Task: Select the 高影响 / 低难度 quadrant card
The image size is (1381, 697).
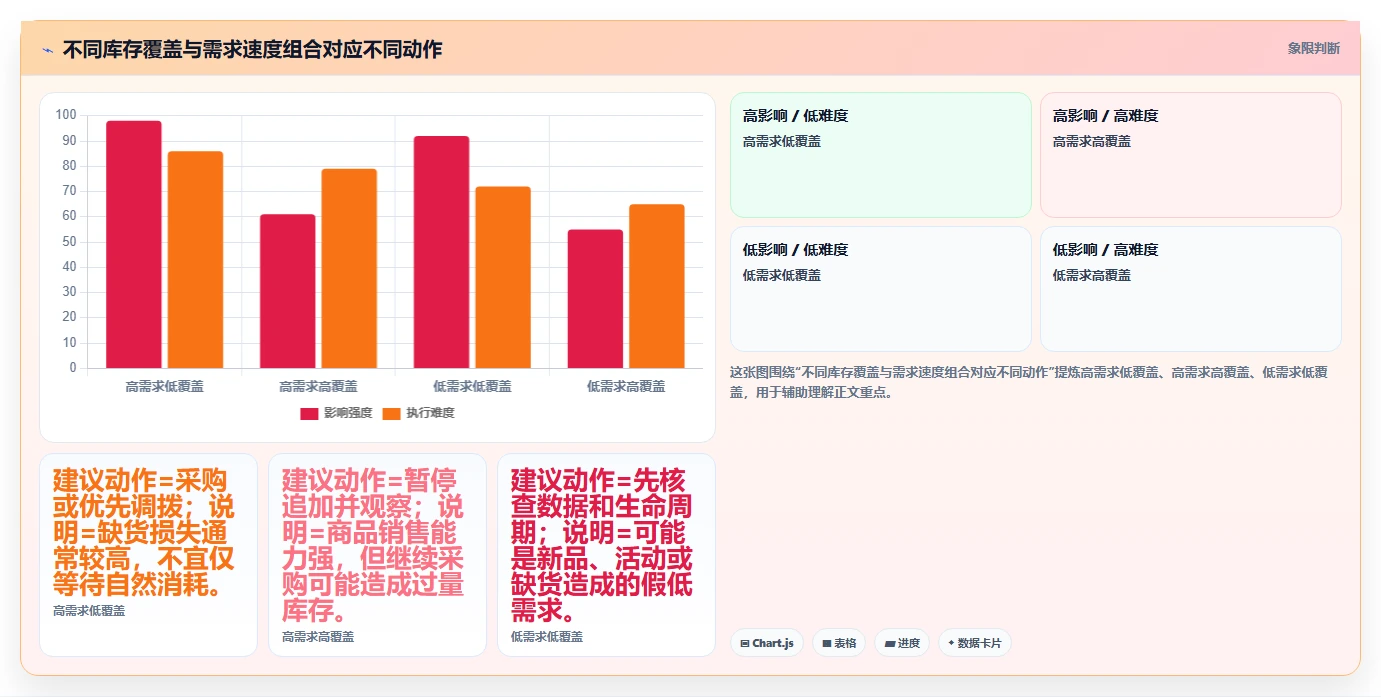Action: [880, 155]
